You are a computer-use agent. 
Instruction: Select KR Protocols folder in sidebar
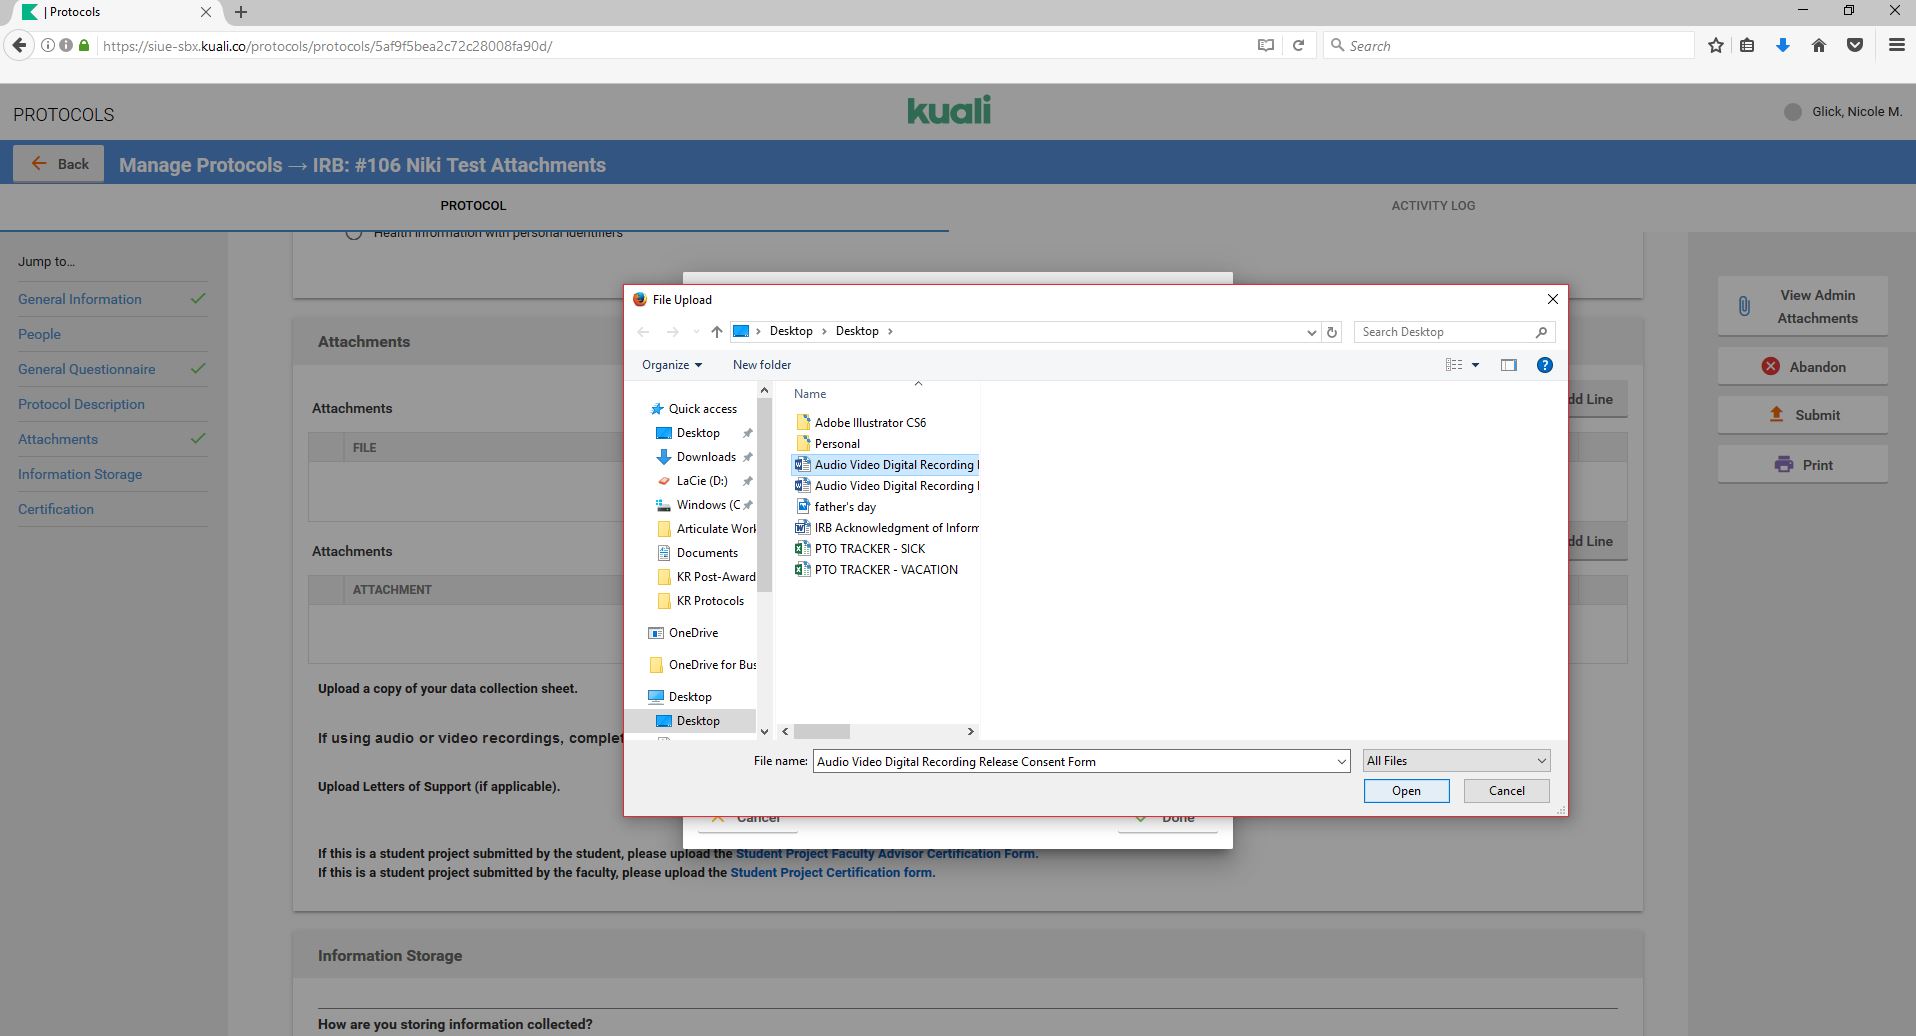click(x=709, y=601)
